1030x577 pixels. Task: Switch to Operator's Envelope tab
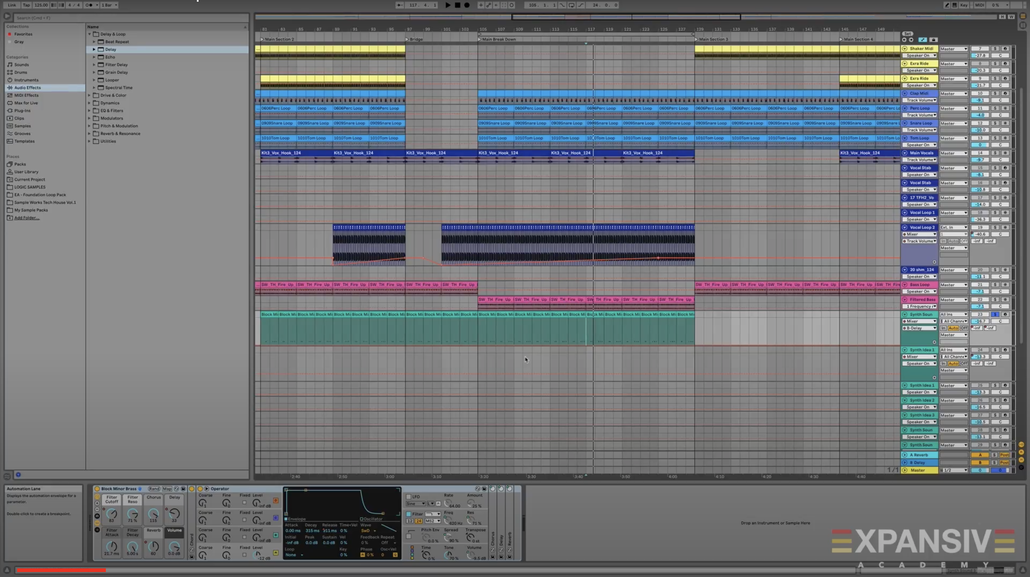point(298,519)
